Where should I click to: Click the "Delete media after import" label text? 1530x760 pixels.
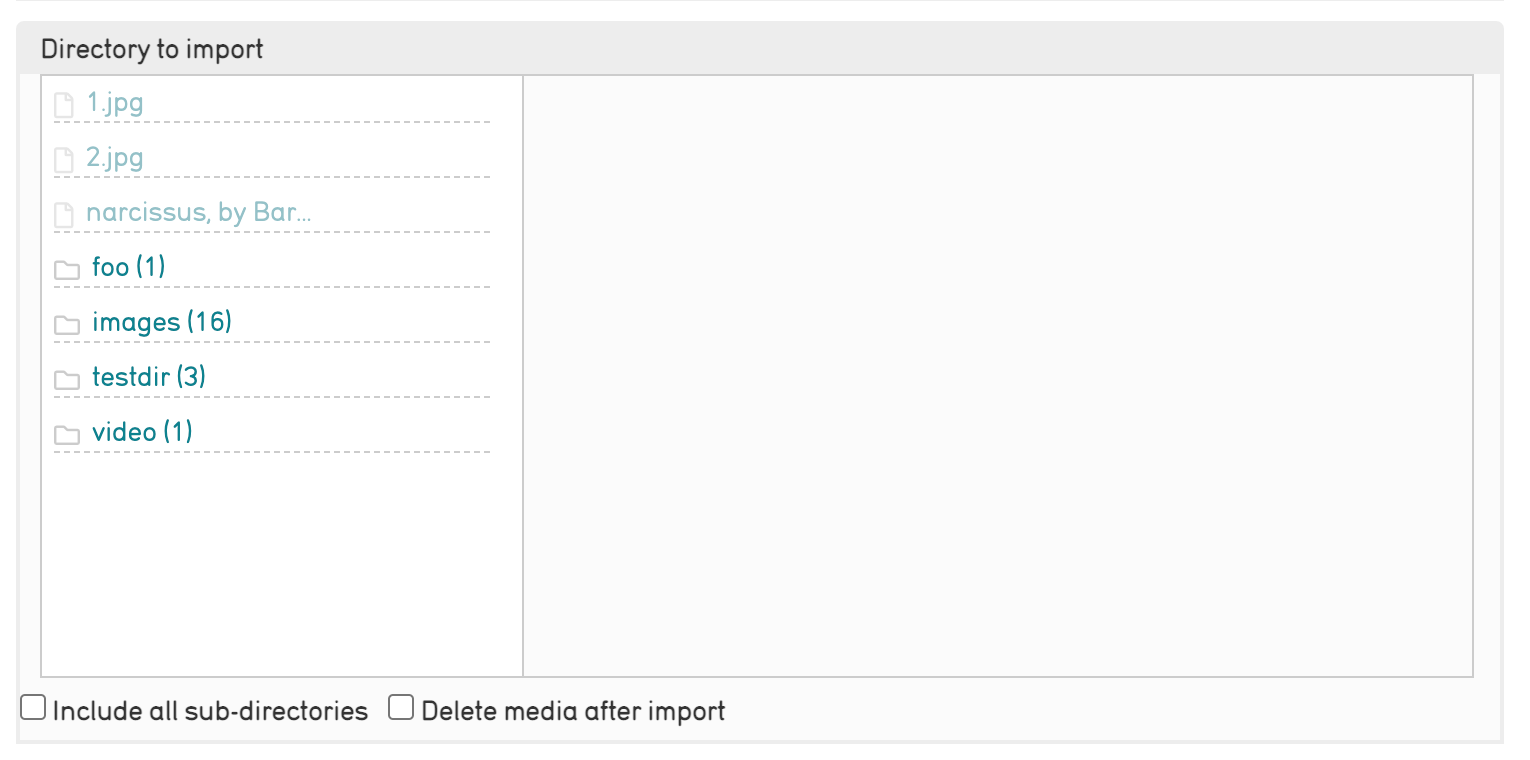[x=573, y=712]
